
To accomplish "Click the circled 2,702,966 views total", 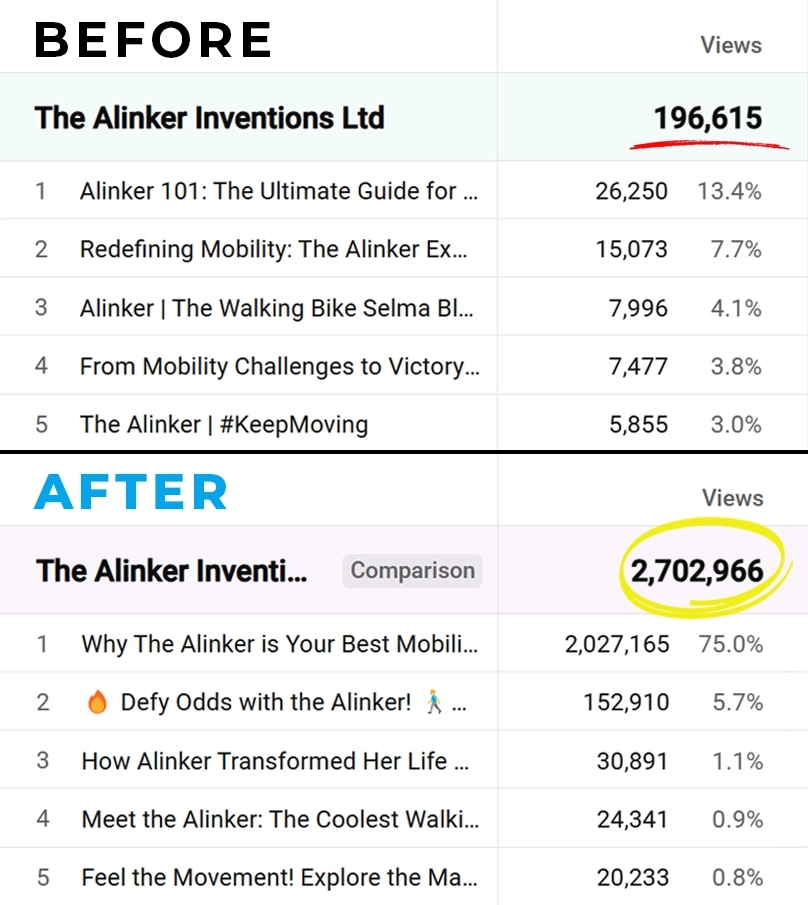I will click(697, 571).
